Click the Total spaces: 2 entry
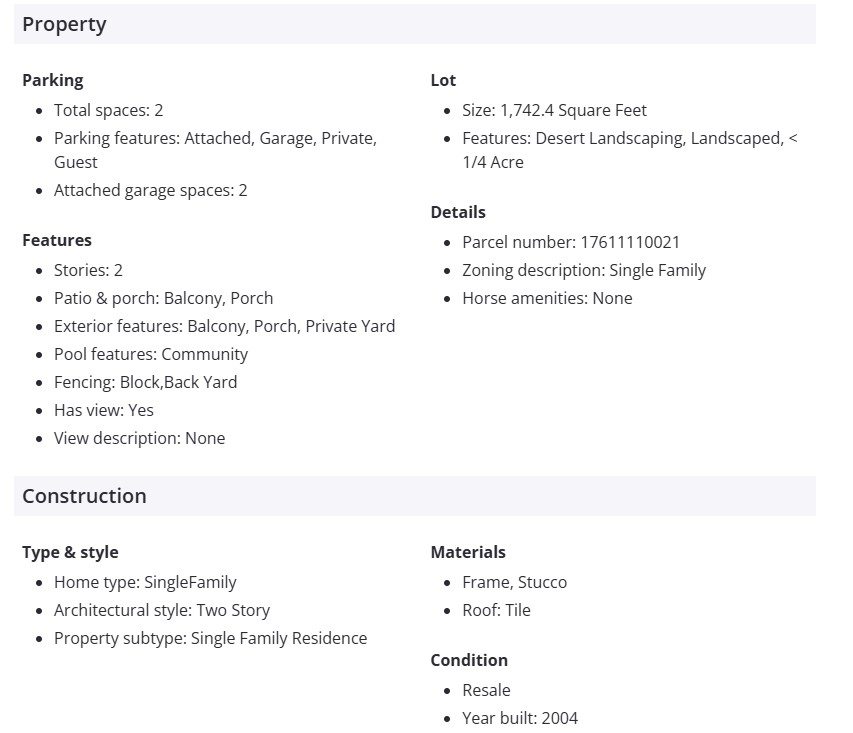The width and height of the screenshot is (853, 733). click(108, 110)
